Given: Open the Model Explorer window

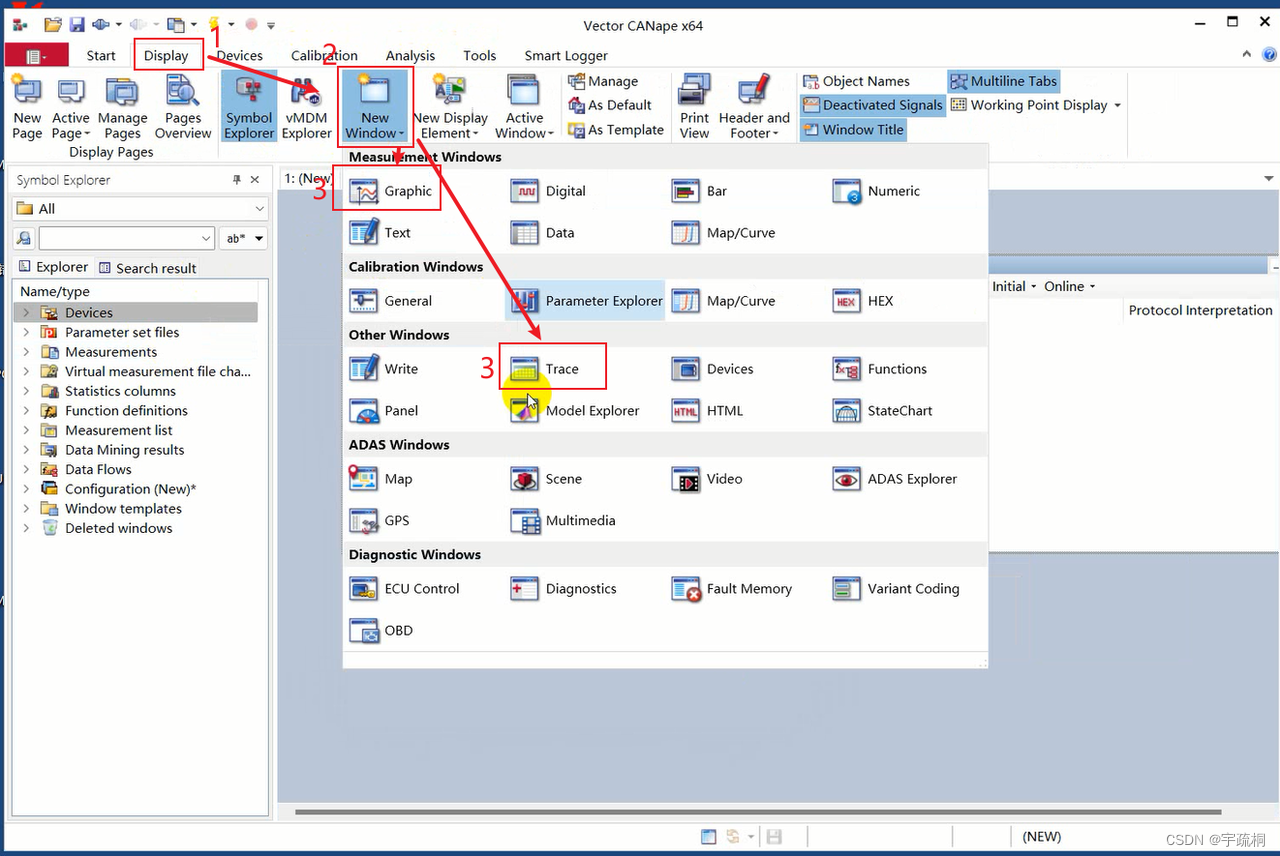Looking at the screenshot, I should click(575, 411).
